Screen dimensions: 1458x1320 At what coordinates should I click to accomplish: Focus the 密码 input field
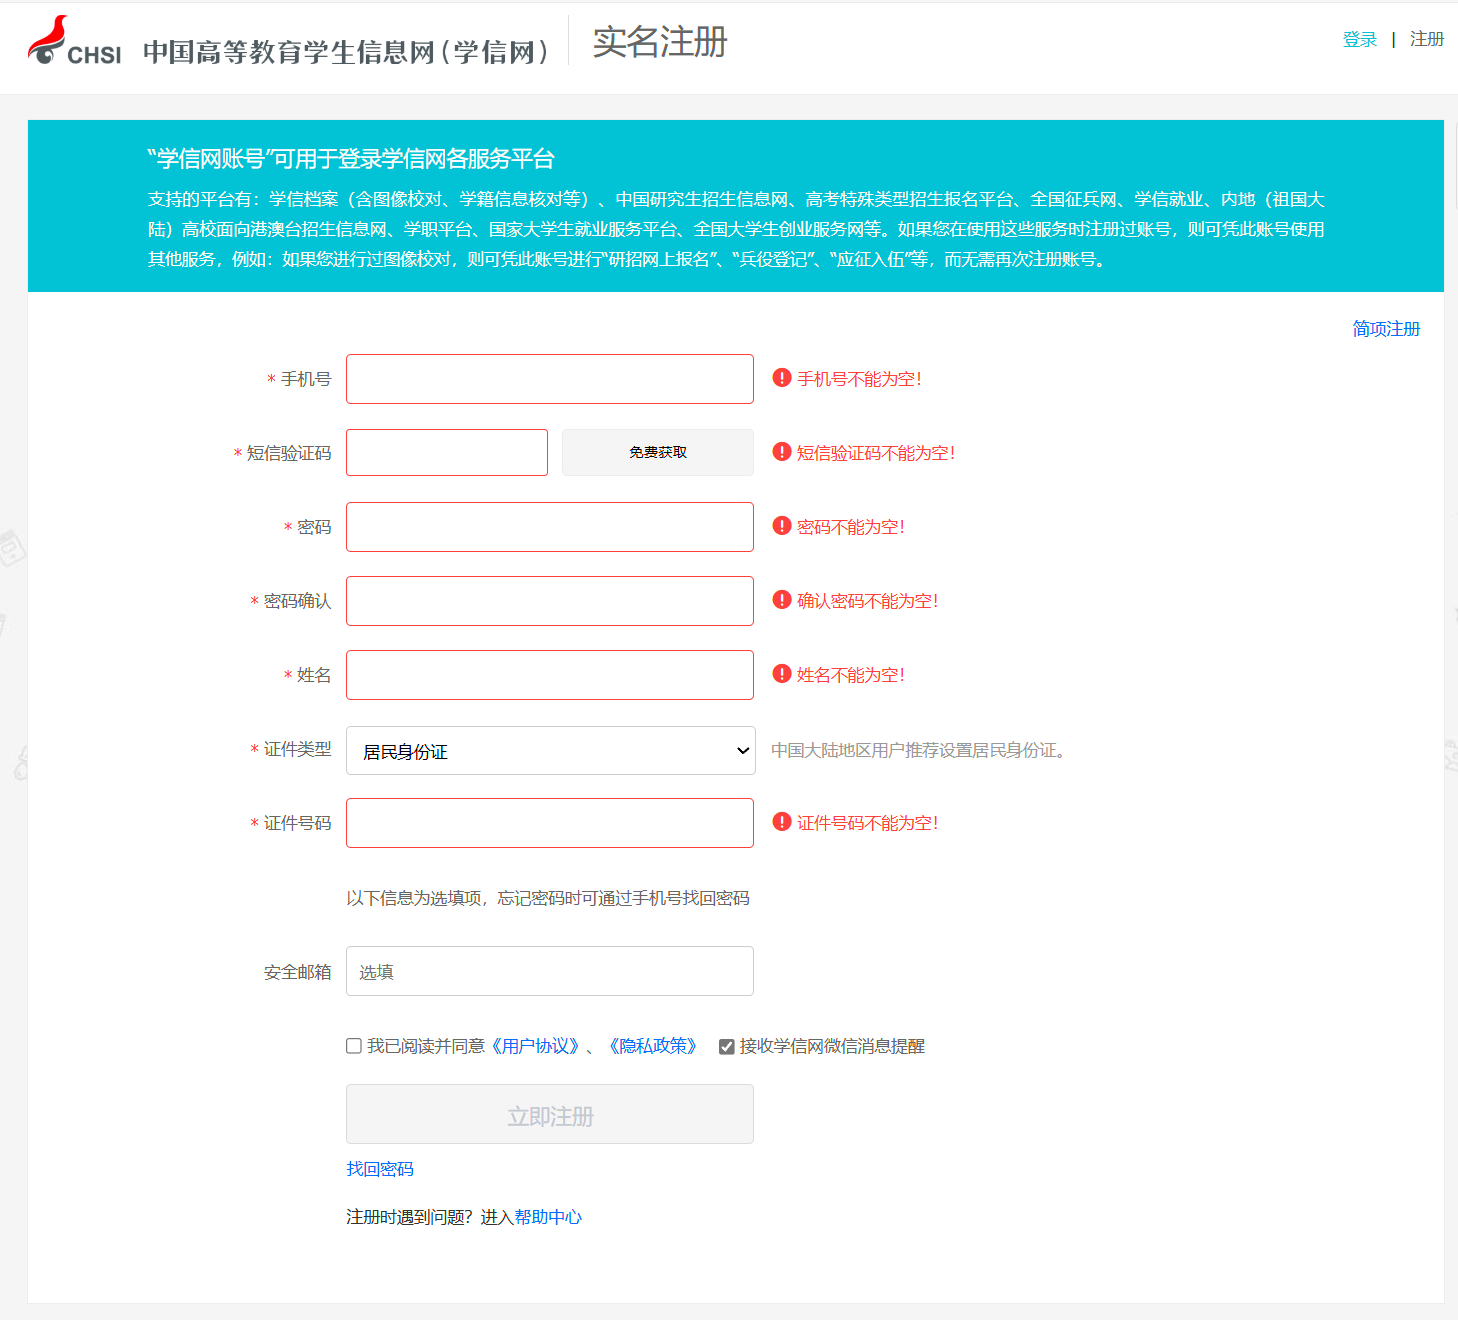tap(550, 527)
